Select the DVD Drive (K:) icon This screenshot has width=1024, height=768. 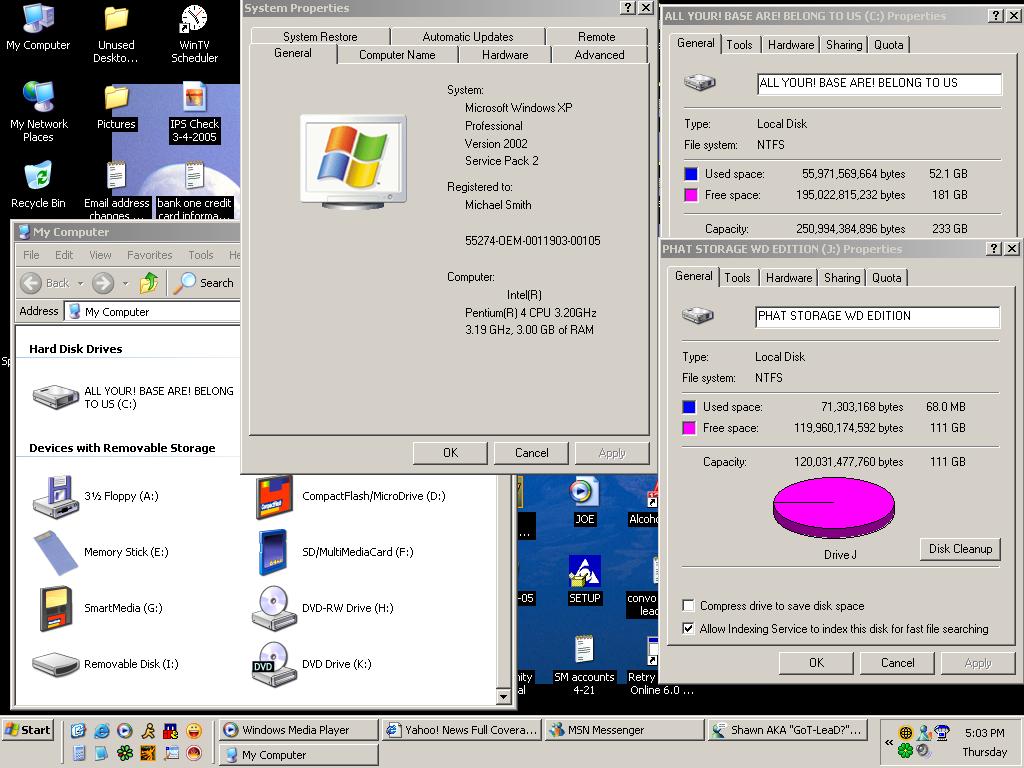click(274, 664)
